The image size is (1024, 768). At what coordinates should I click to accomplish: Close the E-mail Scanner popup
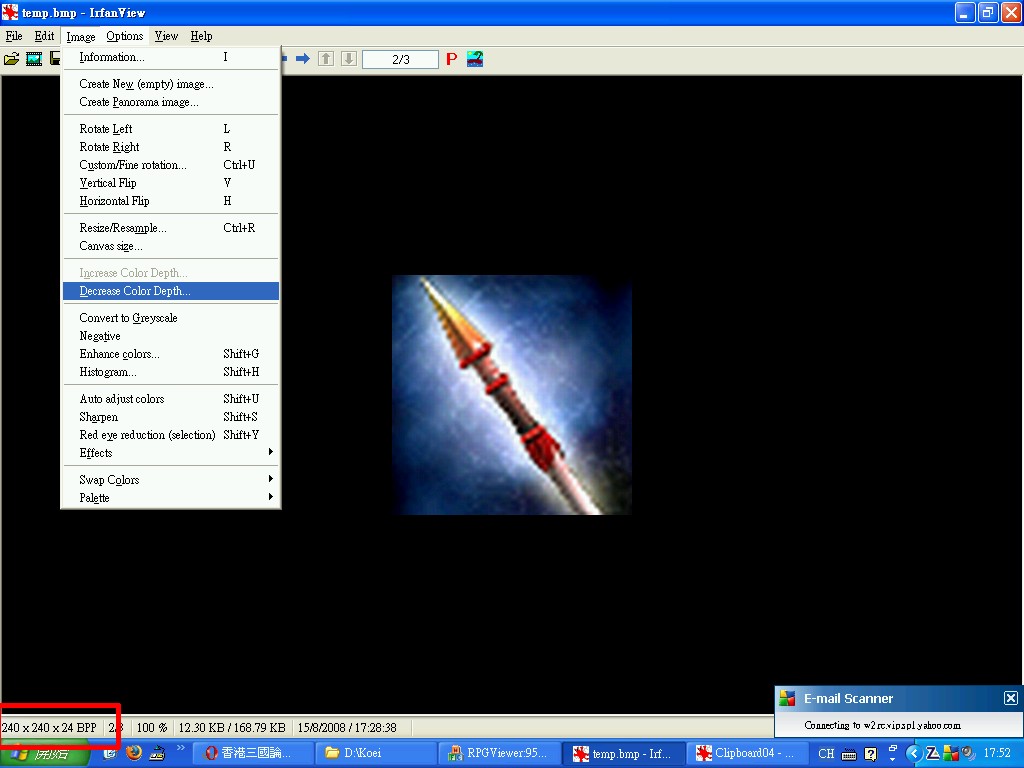1010,698
